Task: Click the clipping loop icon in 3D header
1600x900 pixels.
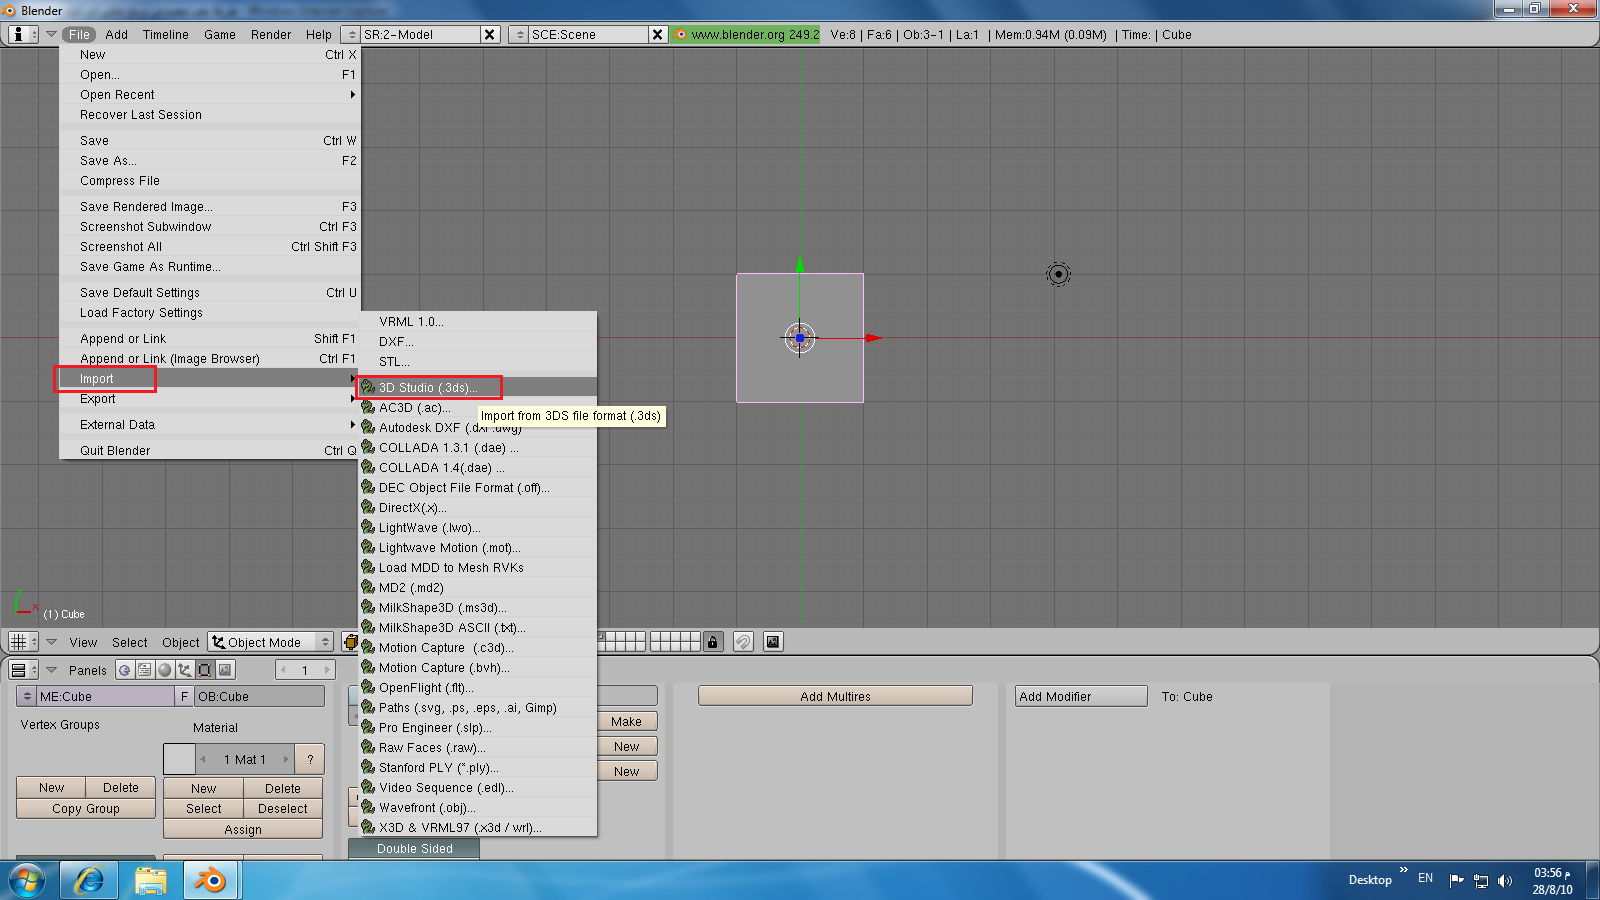Action: pyautogui.click(x=743, y=642)
